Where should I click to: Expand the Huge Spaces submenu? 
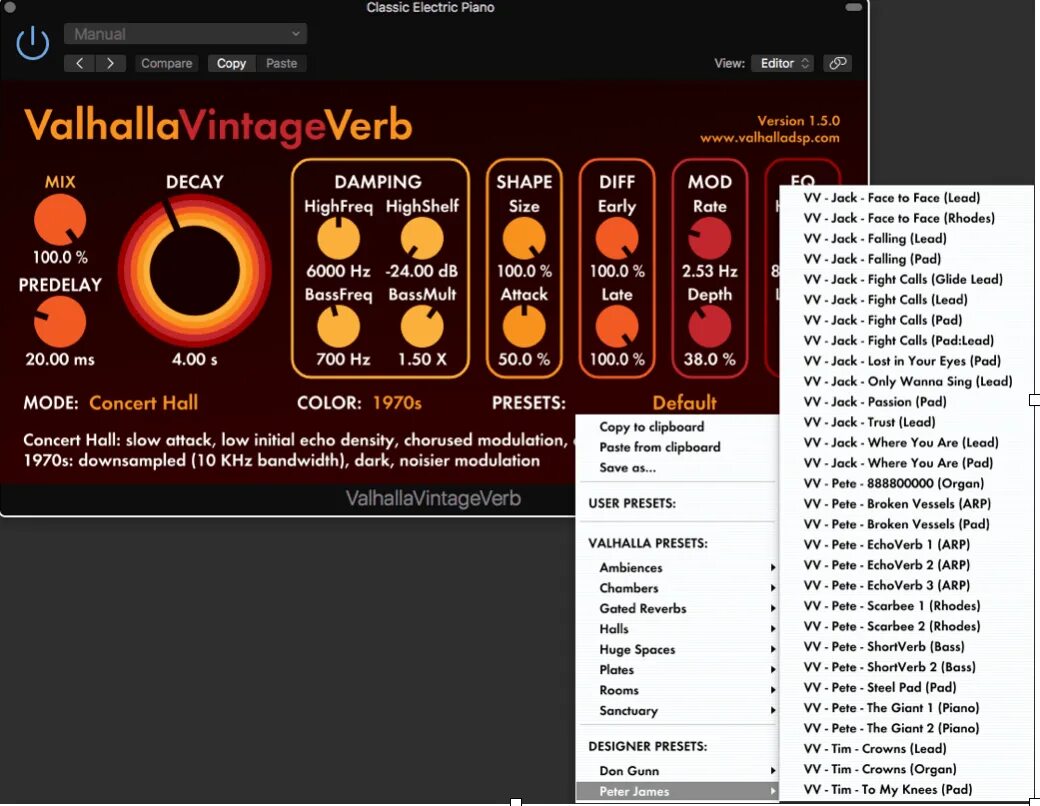[x=677, y=649]
